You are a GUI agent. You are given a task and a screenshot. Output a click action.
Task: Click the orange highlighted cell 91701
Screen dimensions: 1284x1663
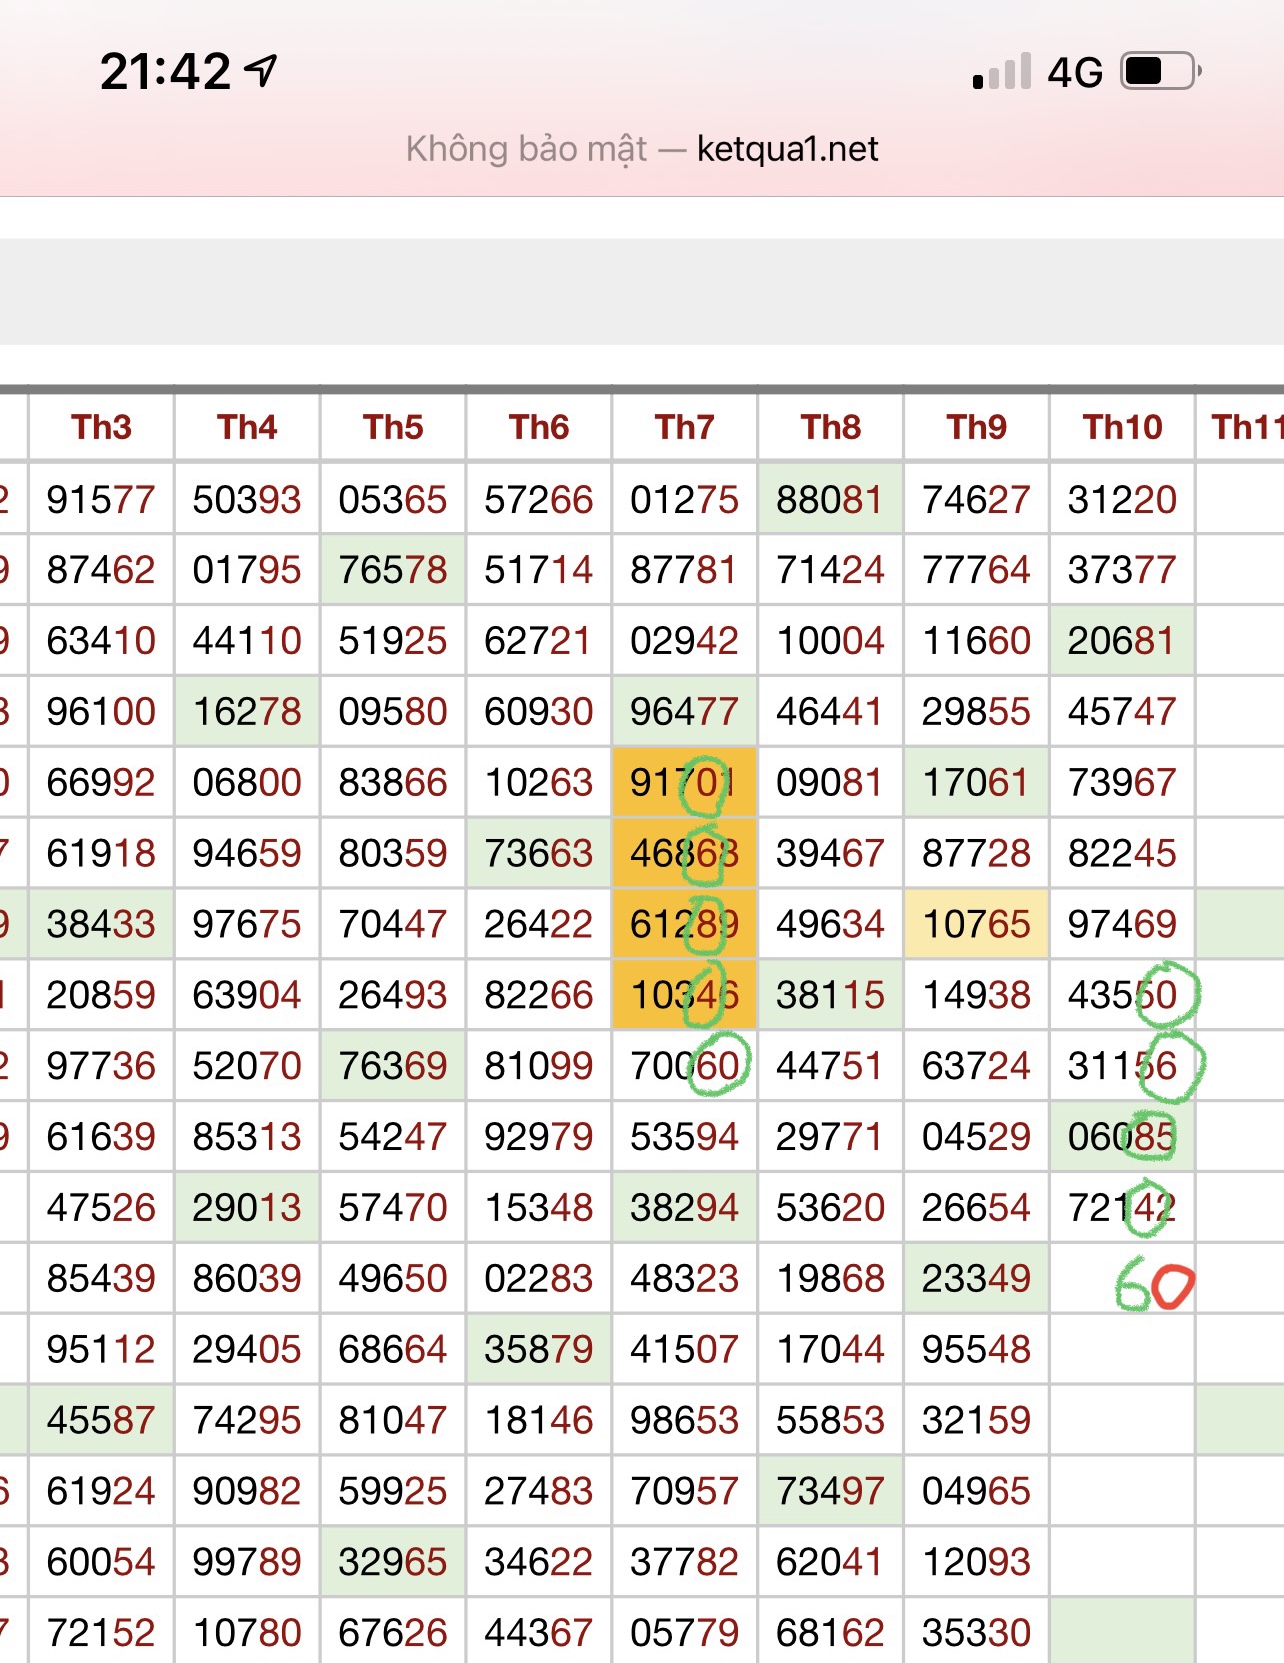click(684, 782)
